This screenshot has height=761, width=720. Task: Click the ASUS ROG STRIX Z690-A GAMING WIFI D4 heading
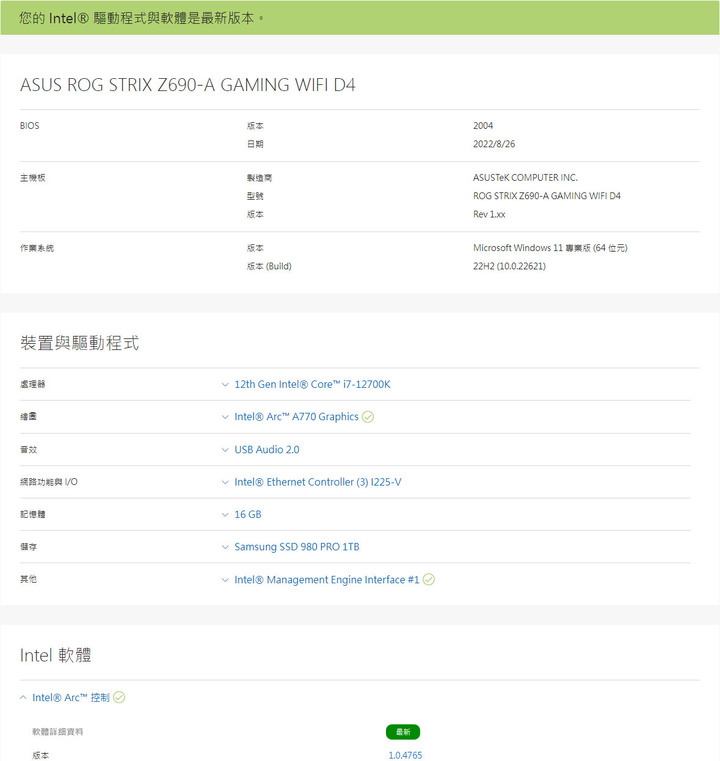click(x=187, y=85)
